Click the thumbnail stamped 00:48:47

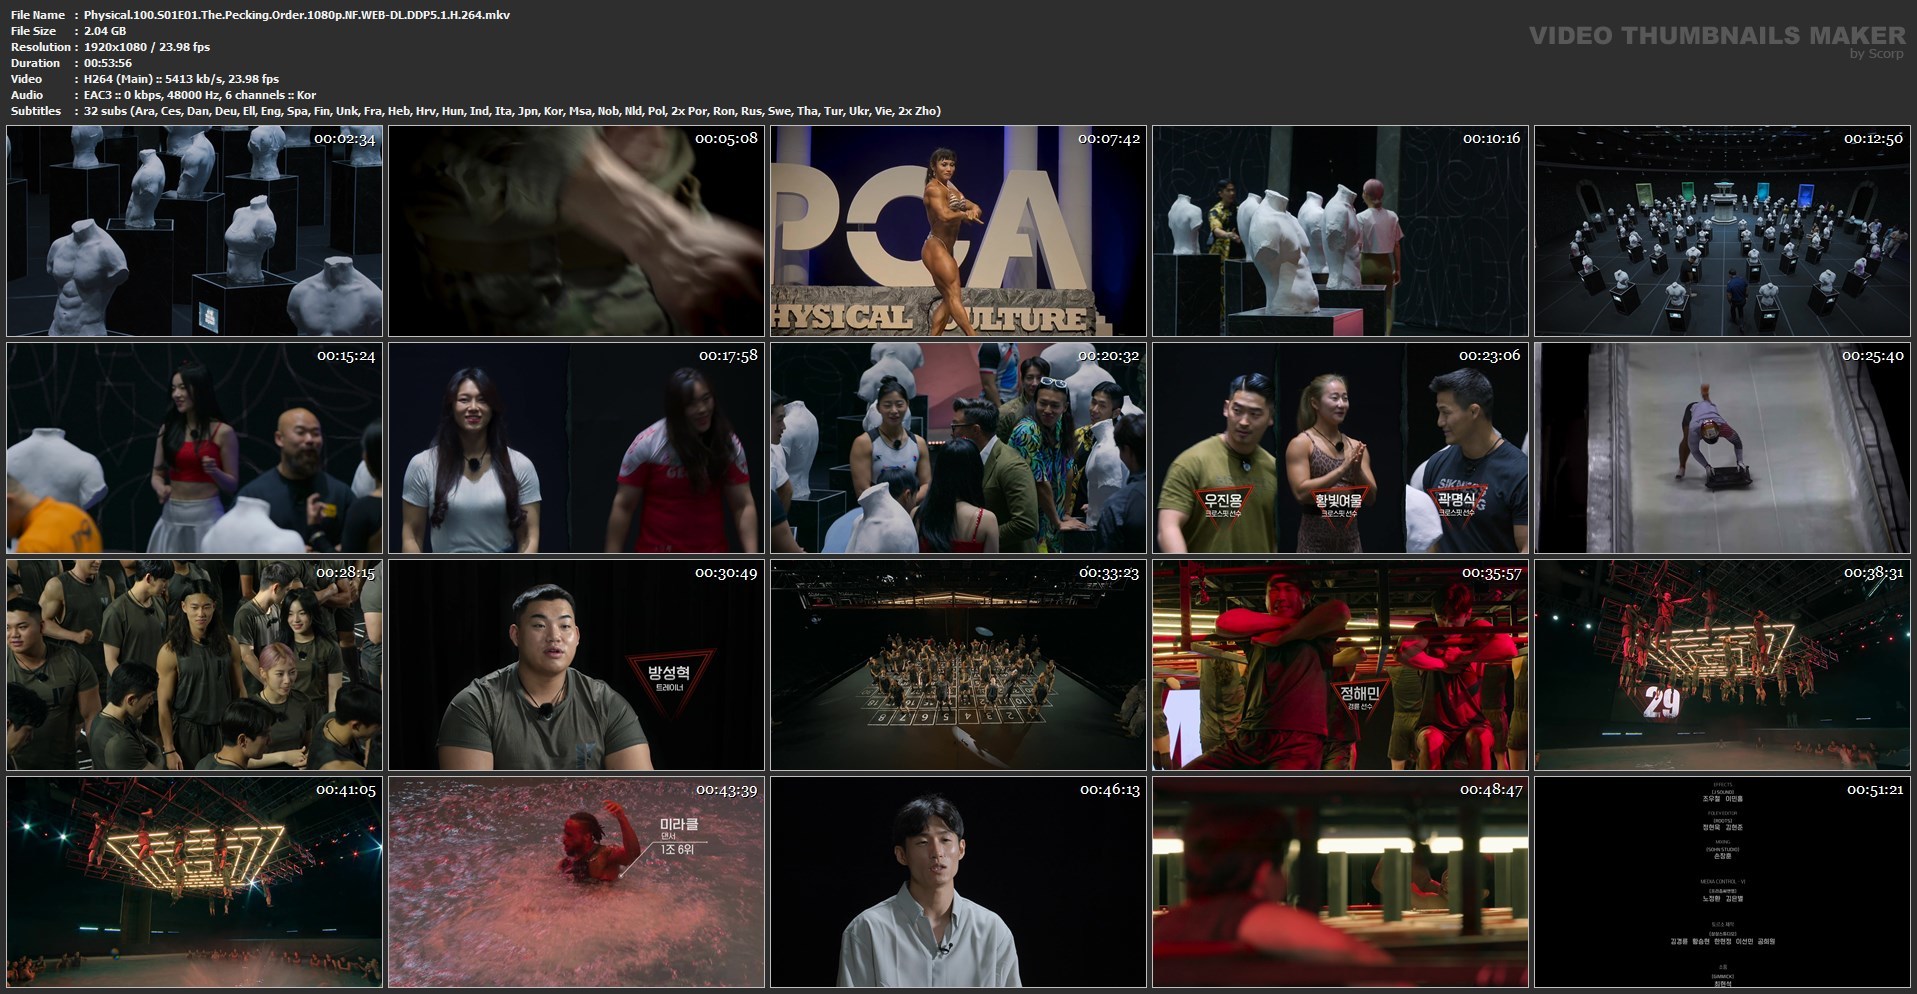click(1340, 882)
